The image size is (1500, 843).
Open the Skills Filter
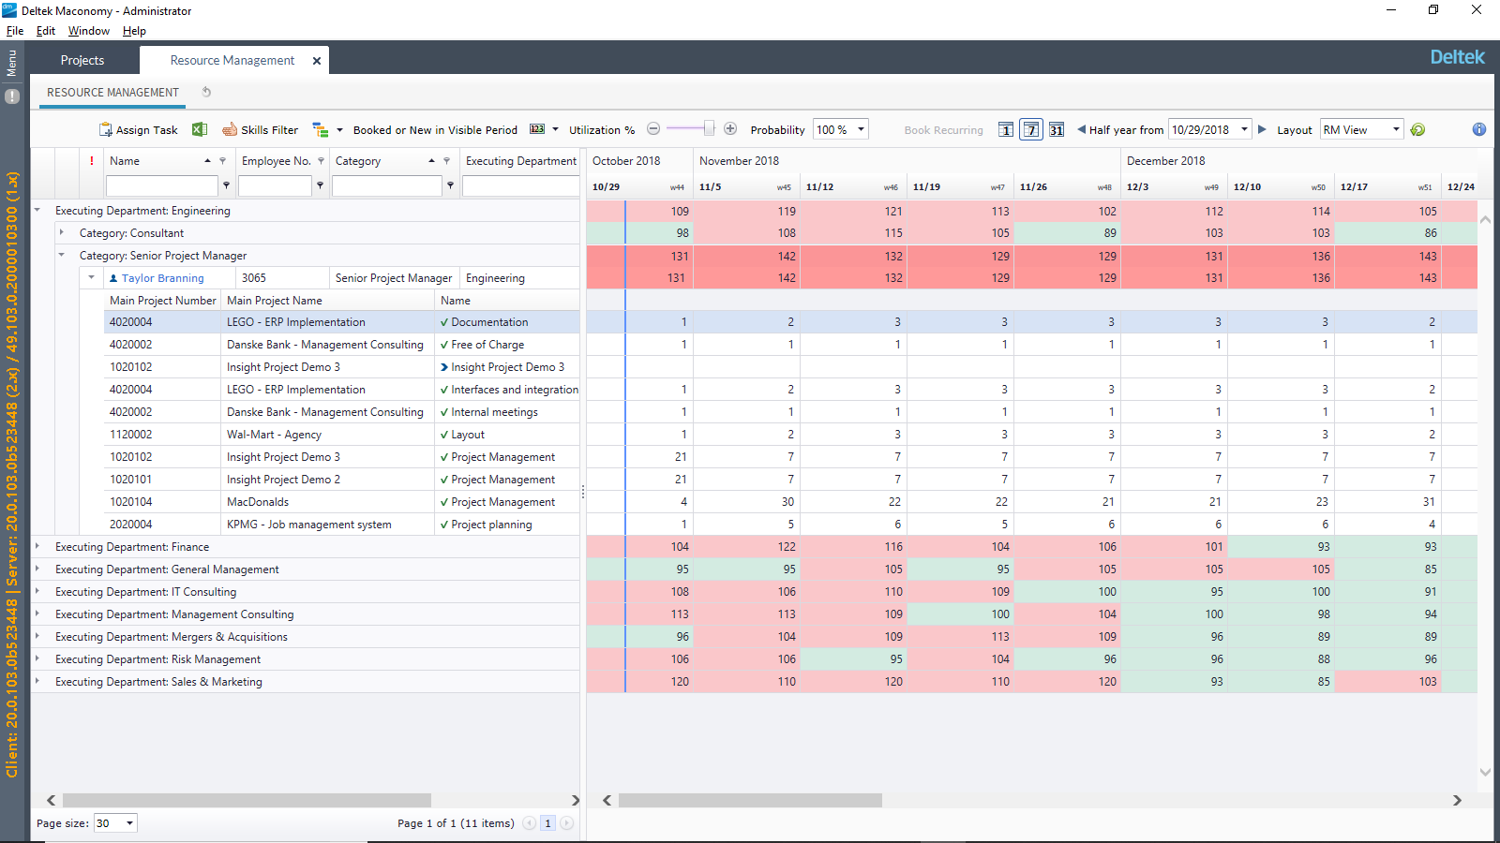coord(260,130)
